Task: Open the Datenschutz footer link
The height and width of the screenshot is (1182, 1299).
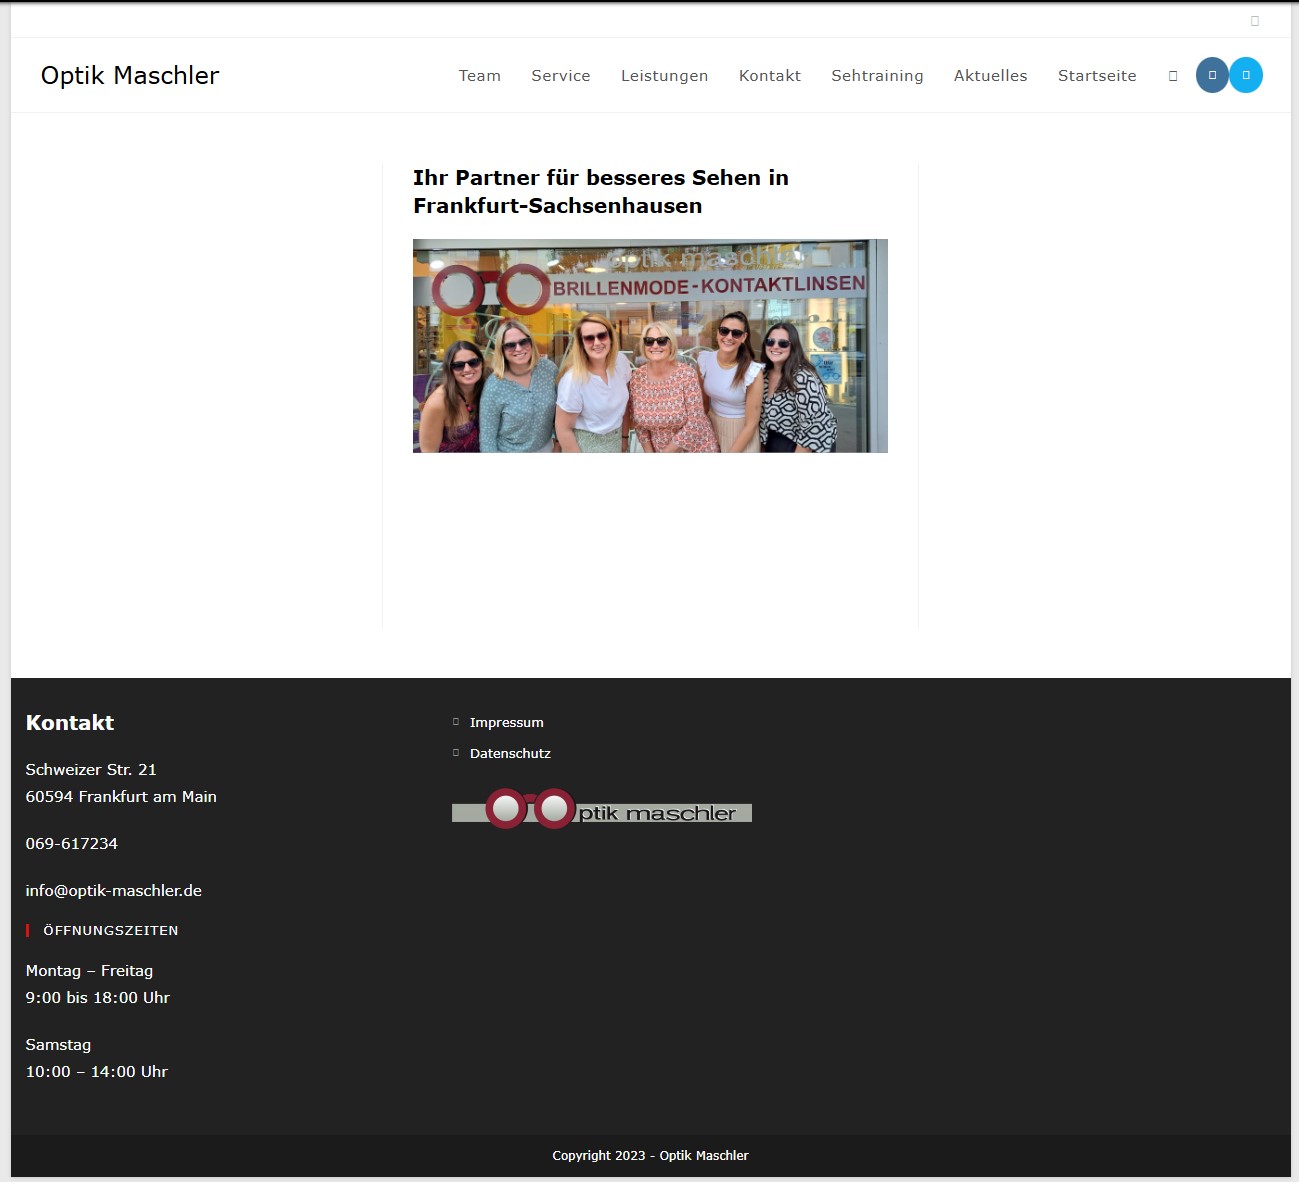Action: [510, 754]
